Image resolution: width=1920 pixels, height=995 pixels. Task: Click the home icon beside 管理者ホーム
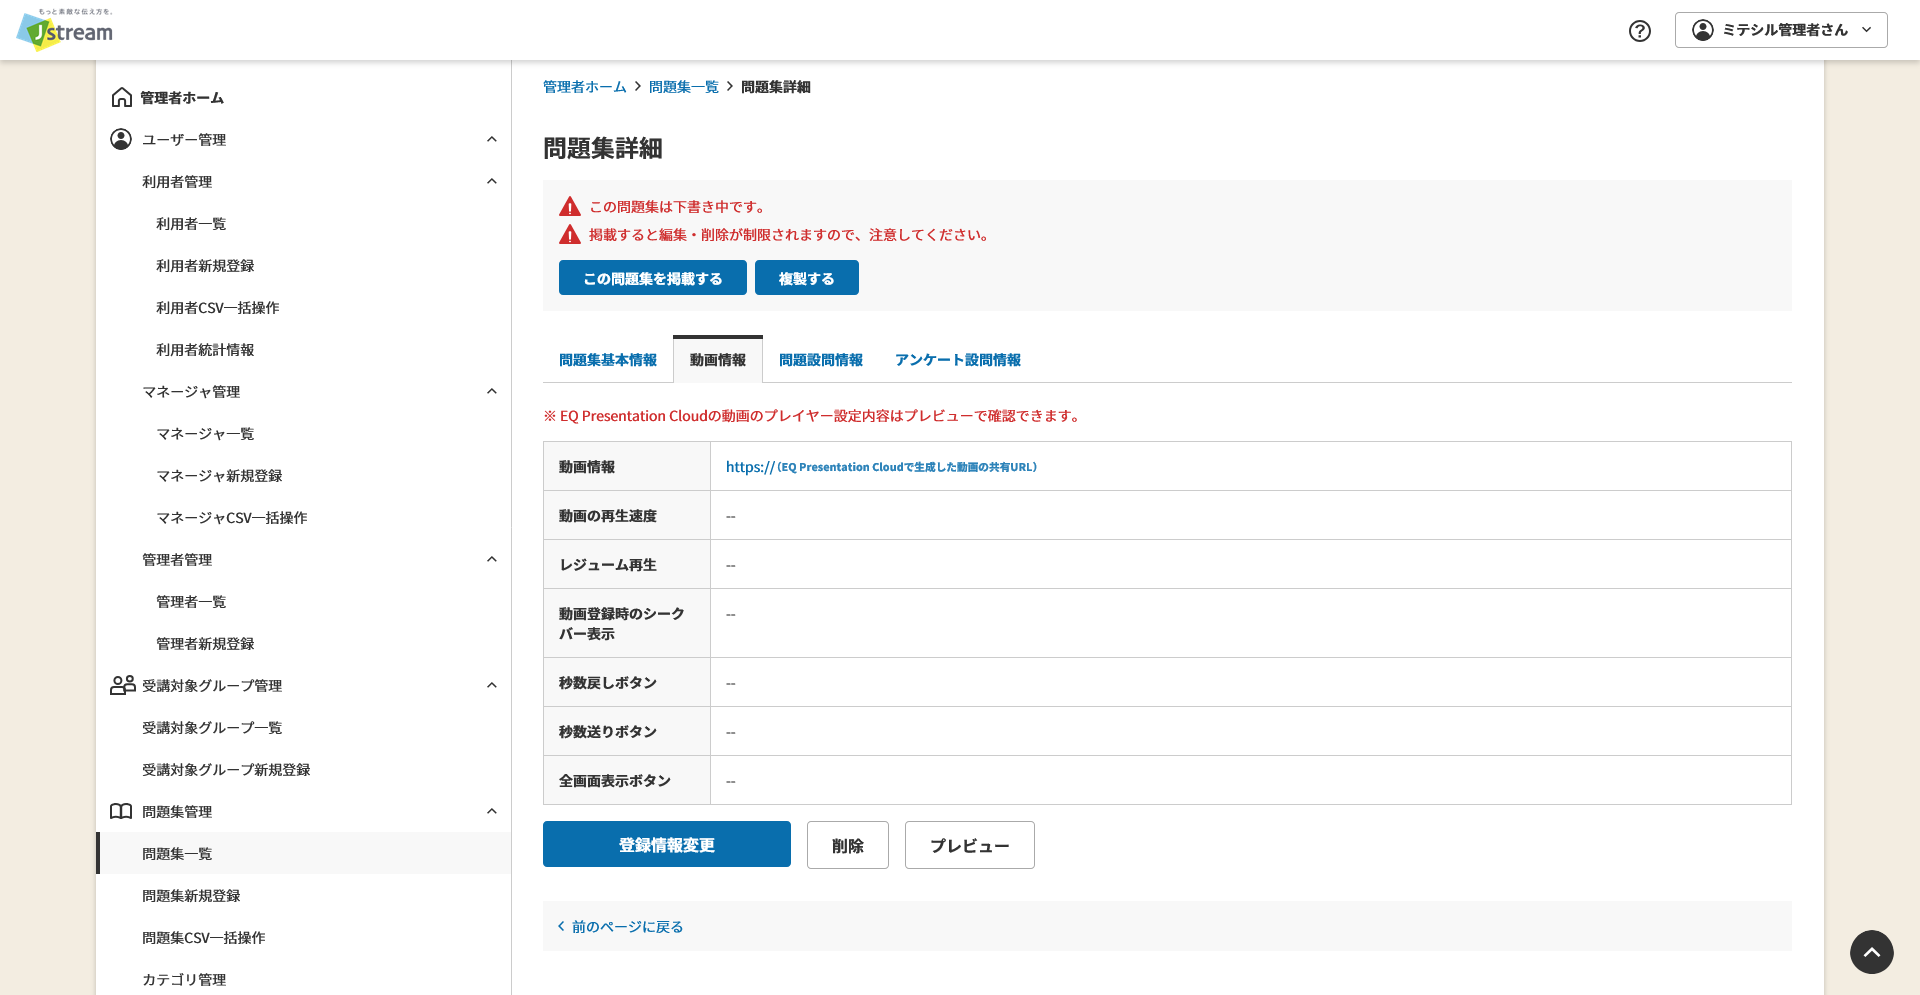122,97
